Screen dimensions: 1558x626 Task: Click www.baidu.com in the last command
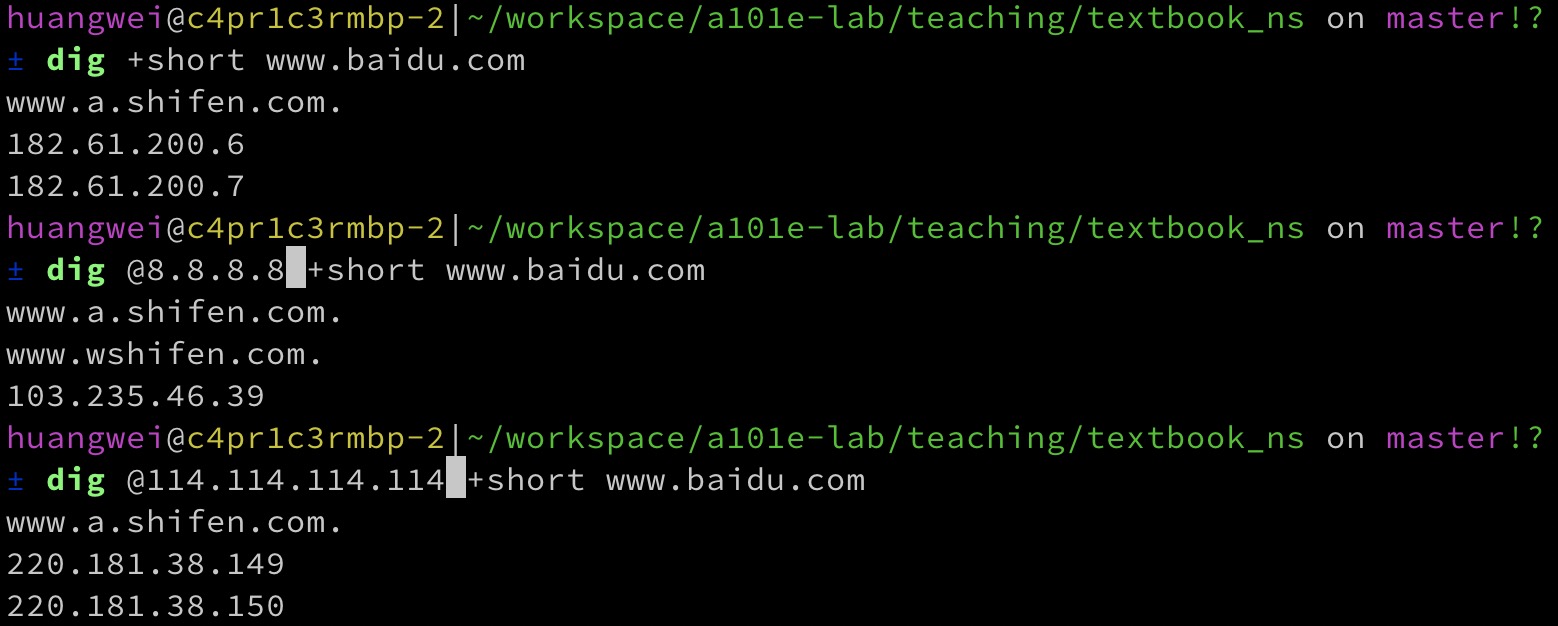point(736,480)
